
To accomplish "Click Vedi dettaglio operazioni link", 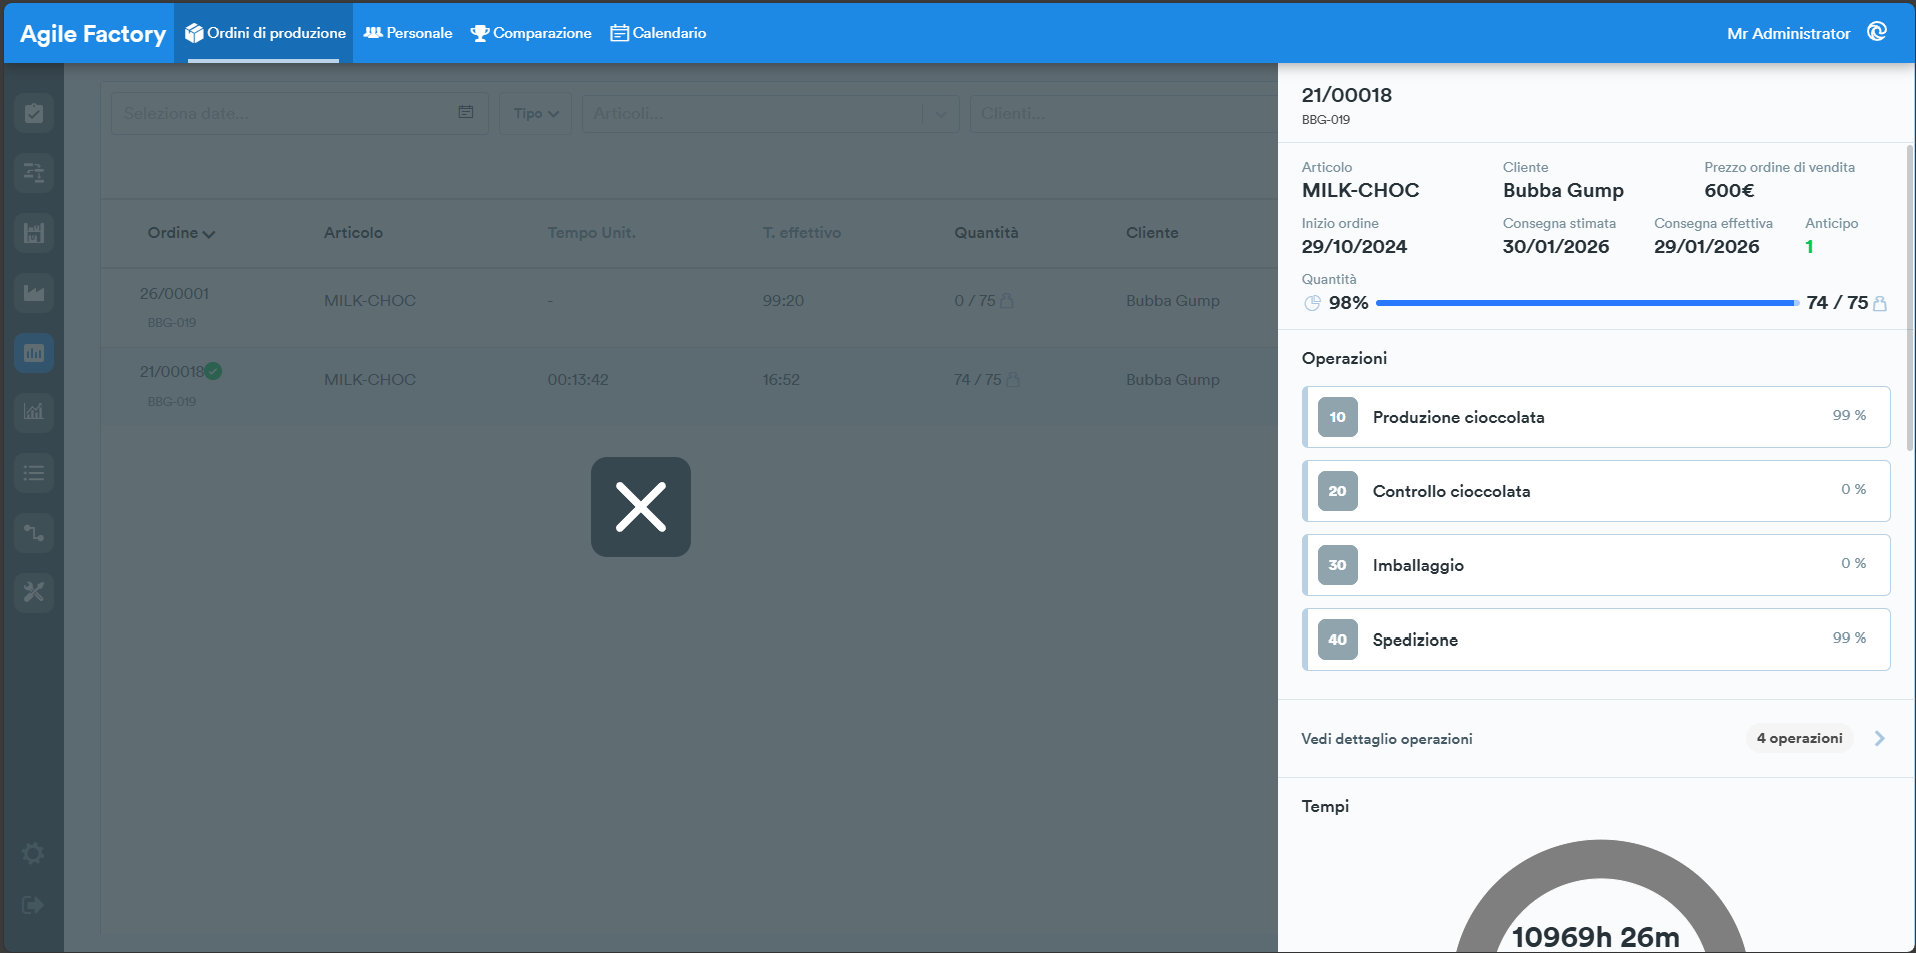I will (x=1386, y=739).
